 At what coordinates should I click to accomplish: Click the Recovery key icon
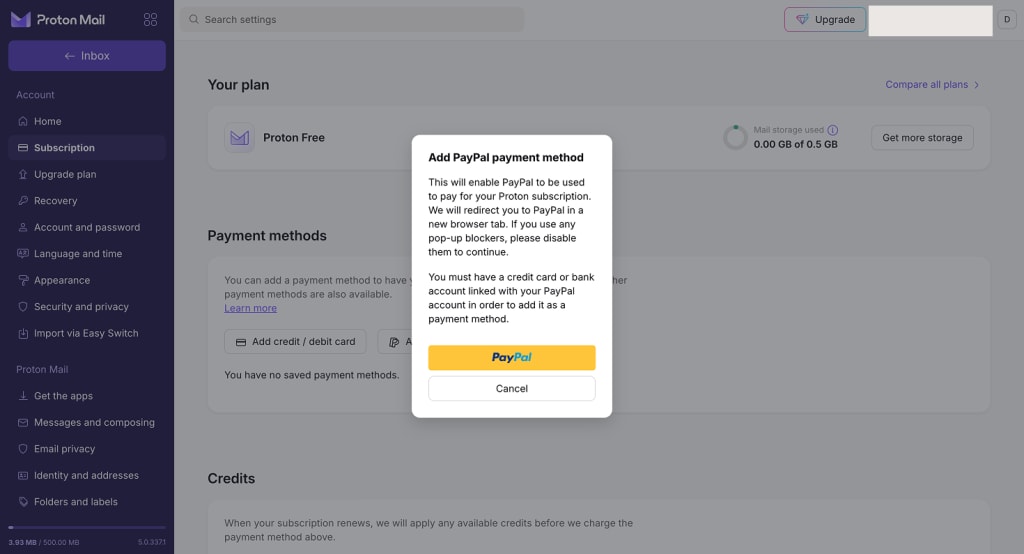[x=23, y=201]
